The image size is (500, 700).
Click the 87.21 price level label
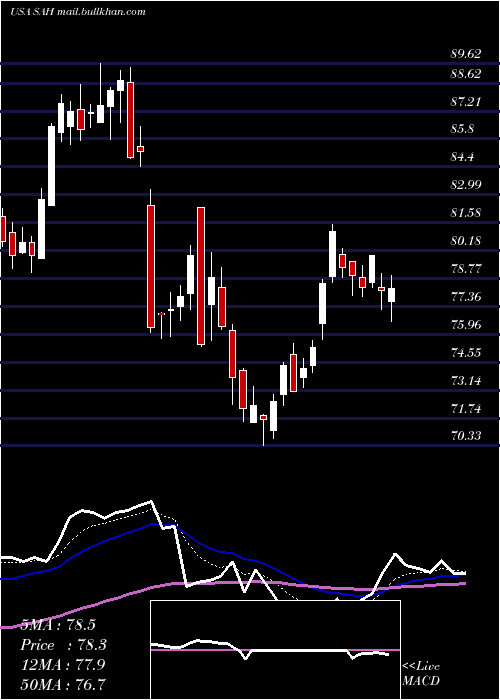[x=466, y=102]
